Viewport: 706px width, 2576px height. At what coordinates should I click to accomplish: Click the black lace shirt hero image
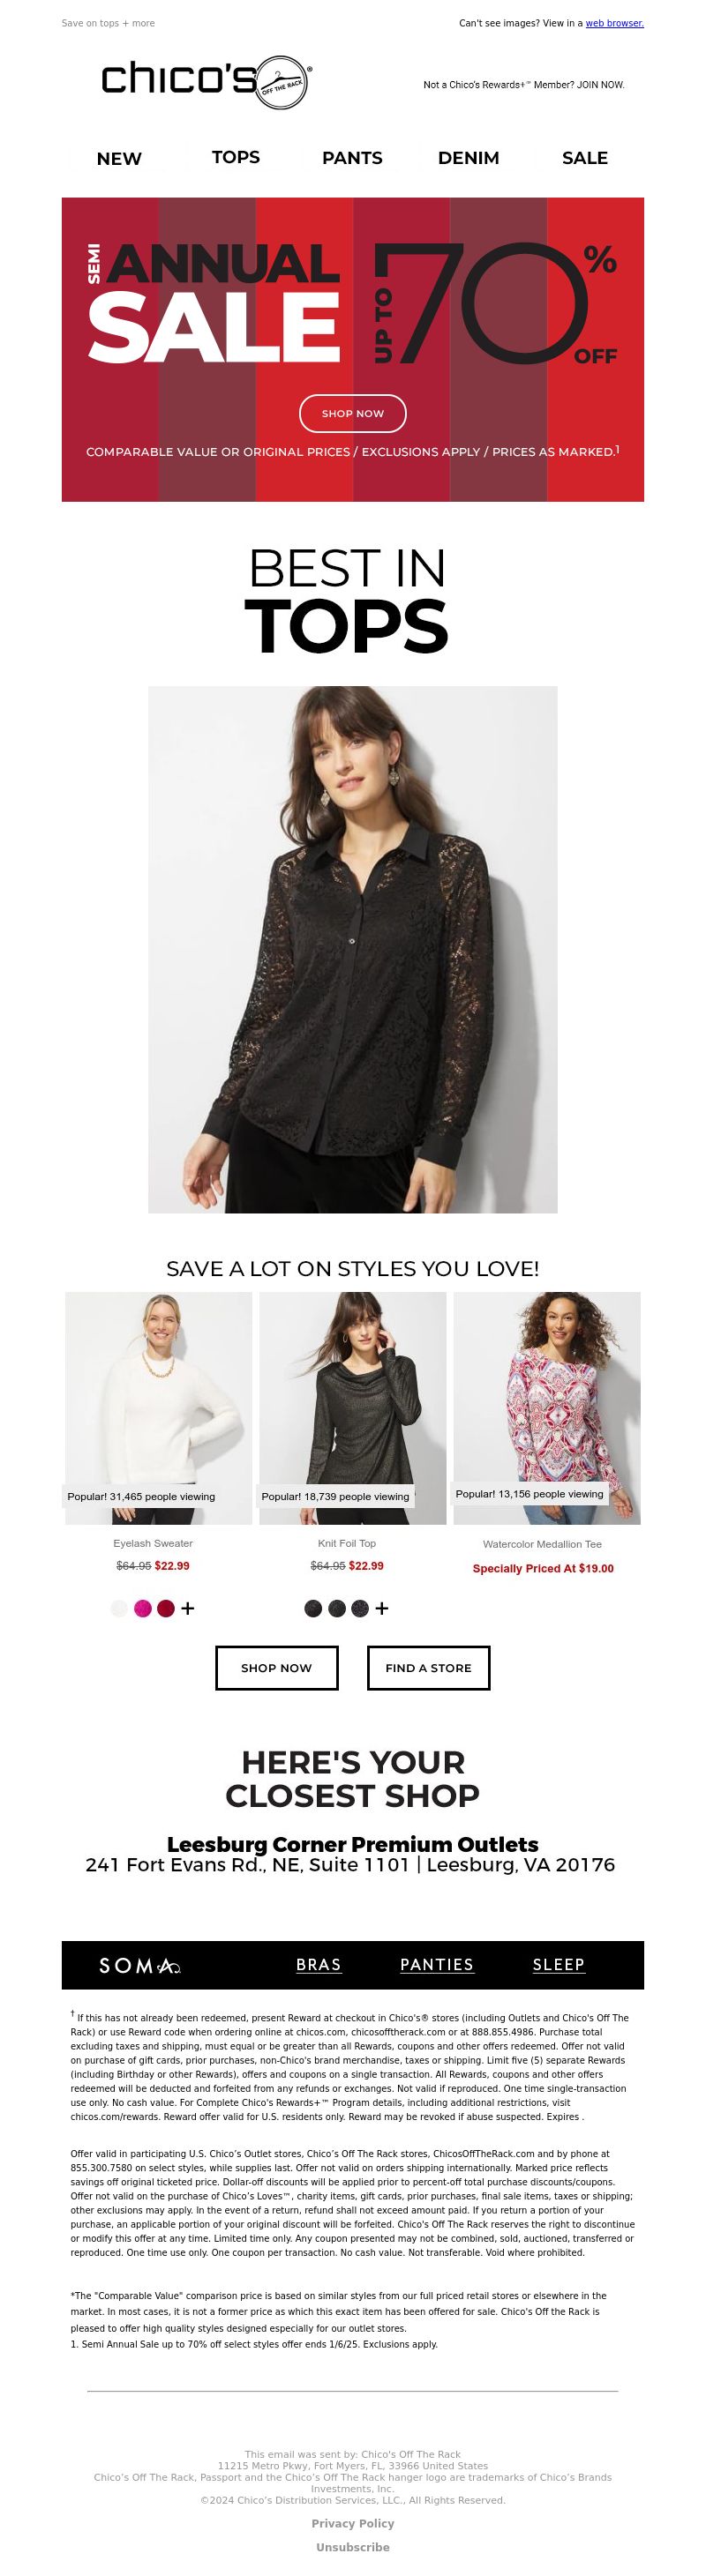point(353,949)
